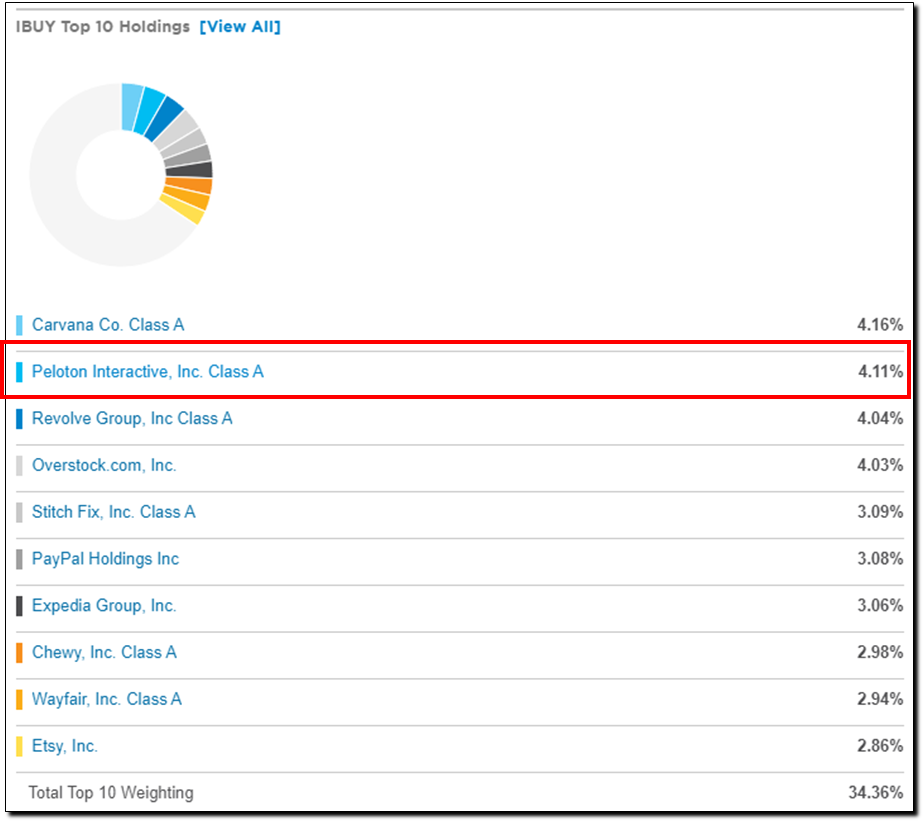This screenshot has width=924, height=822.
Task: Select the 2.86% Etsy weighting value
Action: (880, 746)
